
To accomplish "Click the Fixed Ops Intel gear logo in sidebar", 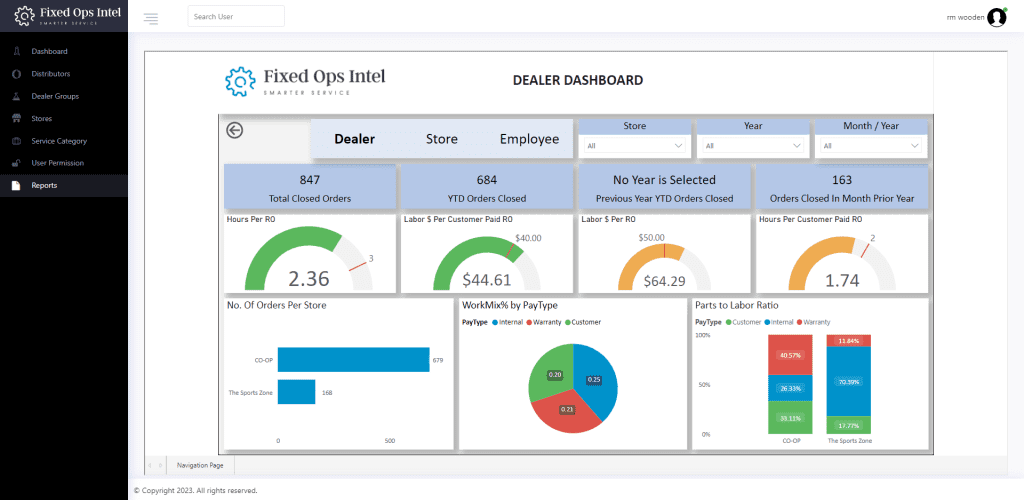I will [24, 16].
